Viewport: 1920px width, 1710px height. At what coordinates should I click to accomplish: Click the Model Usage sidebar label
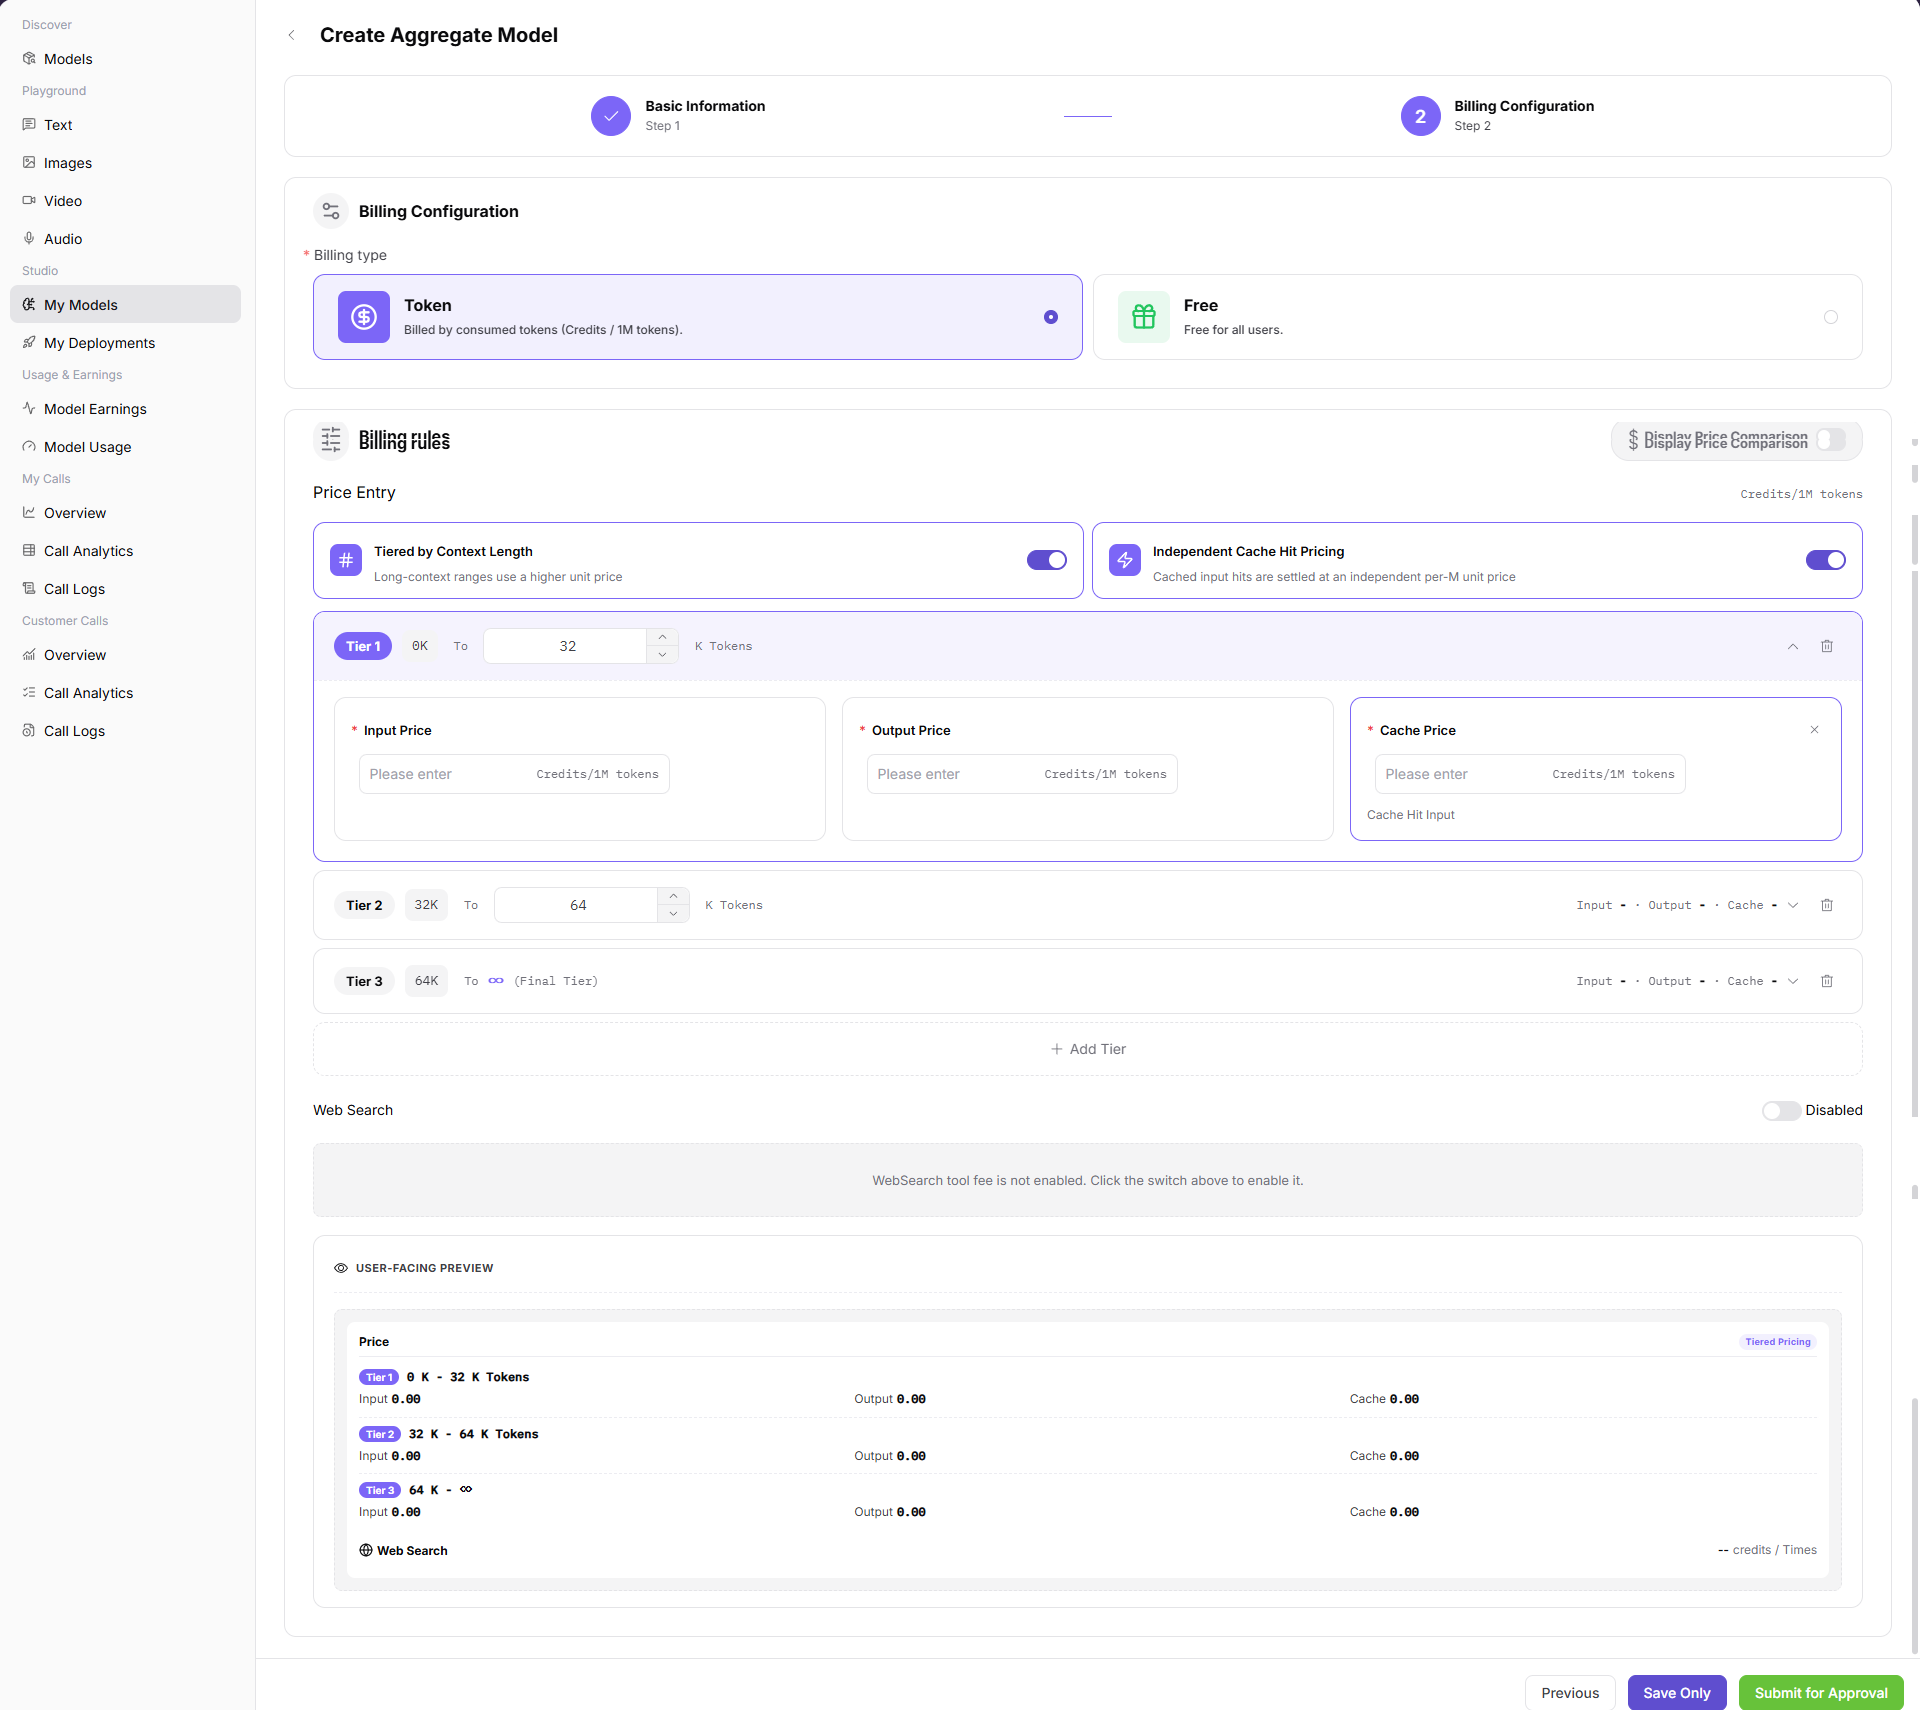tap(87, 447)
